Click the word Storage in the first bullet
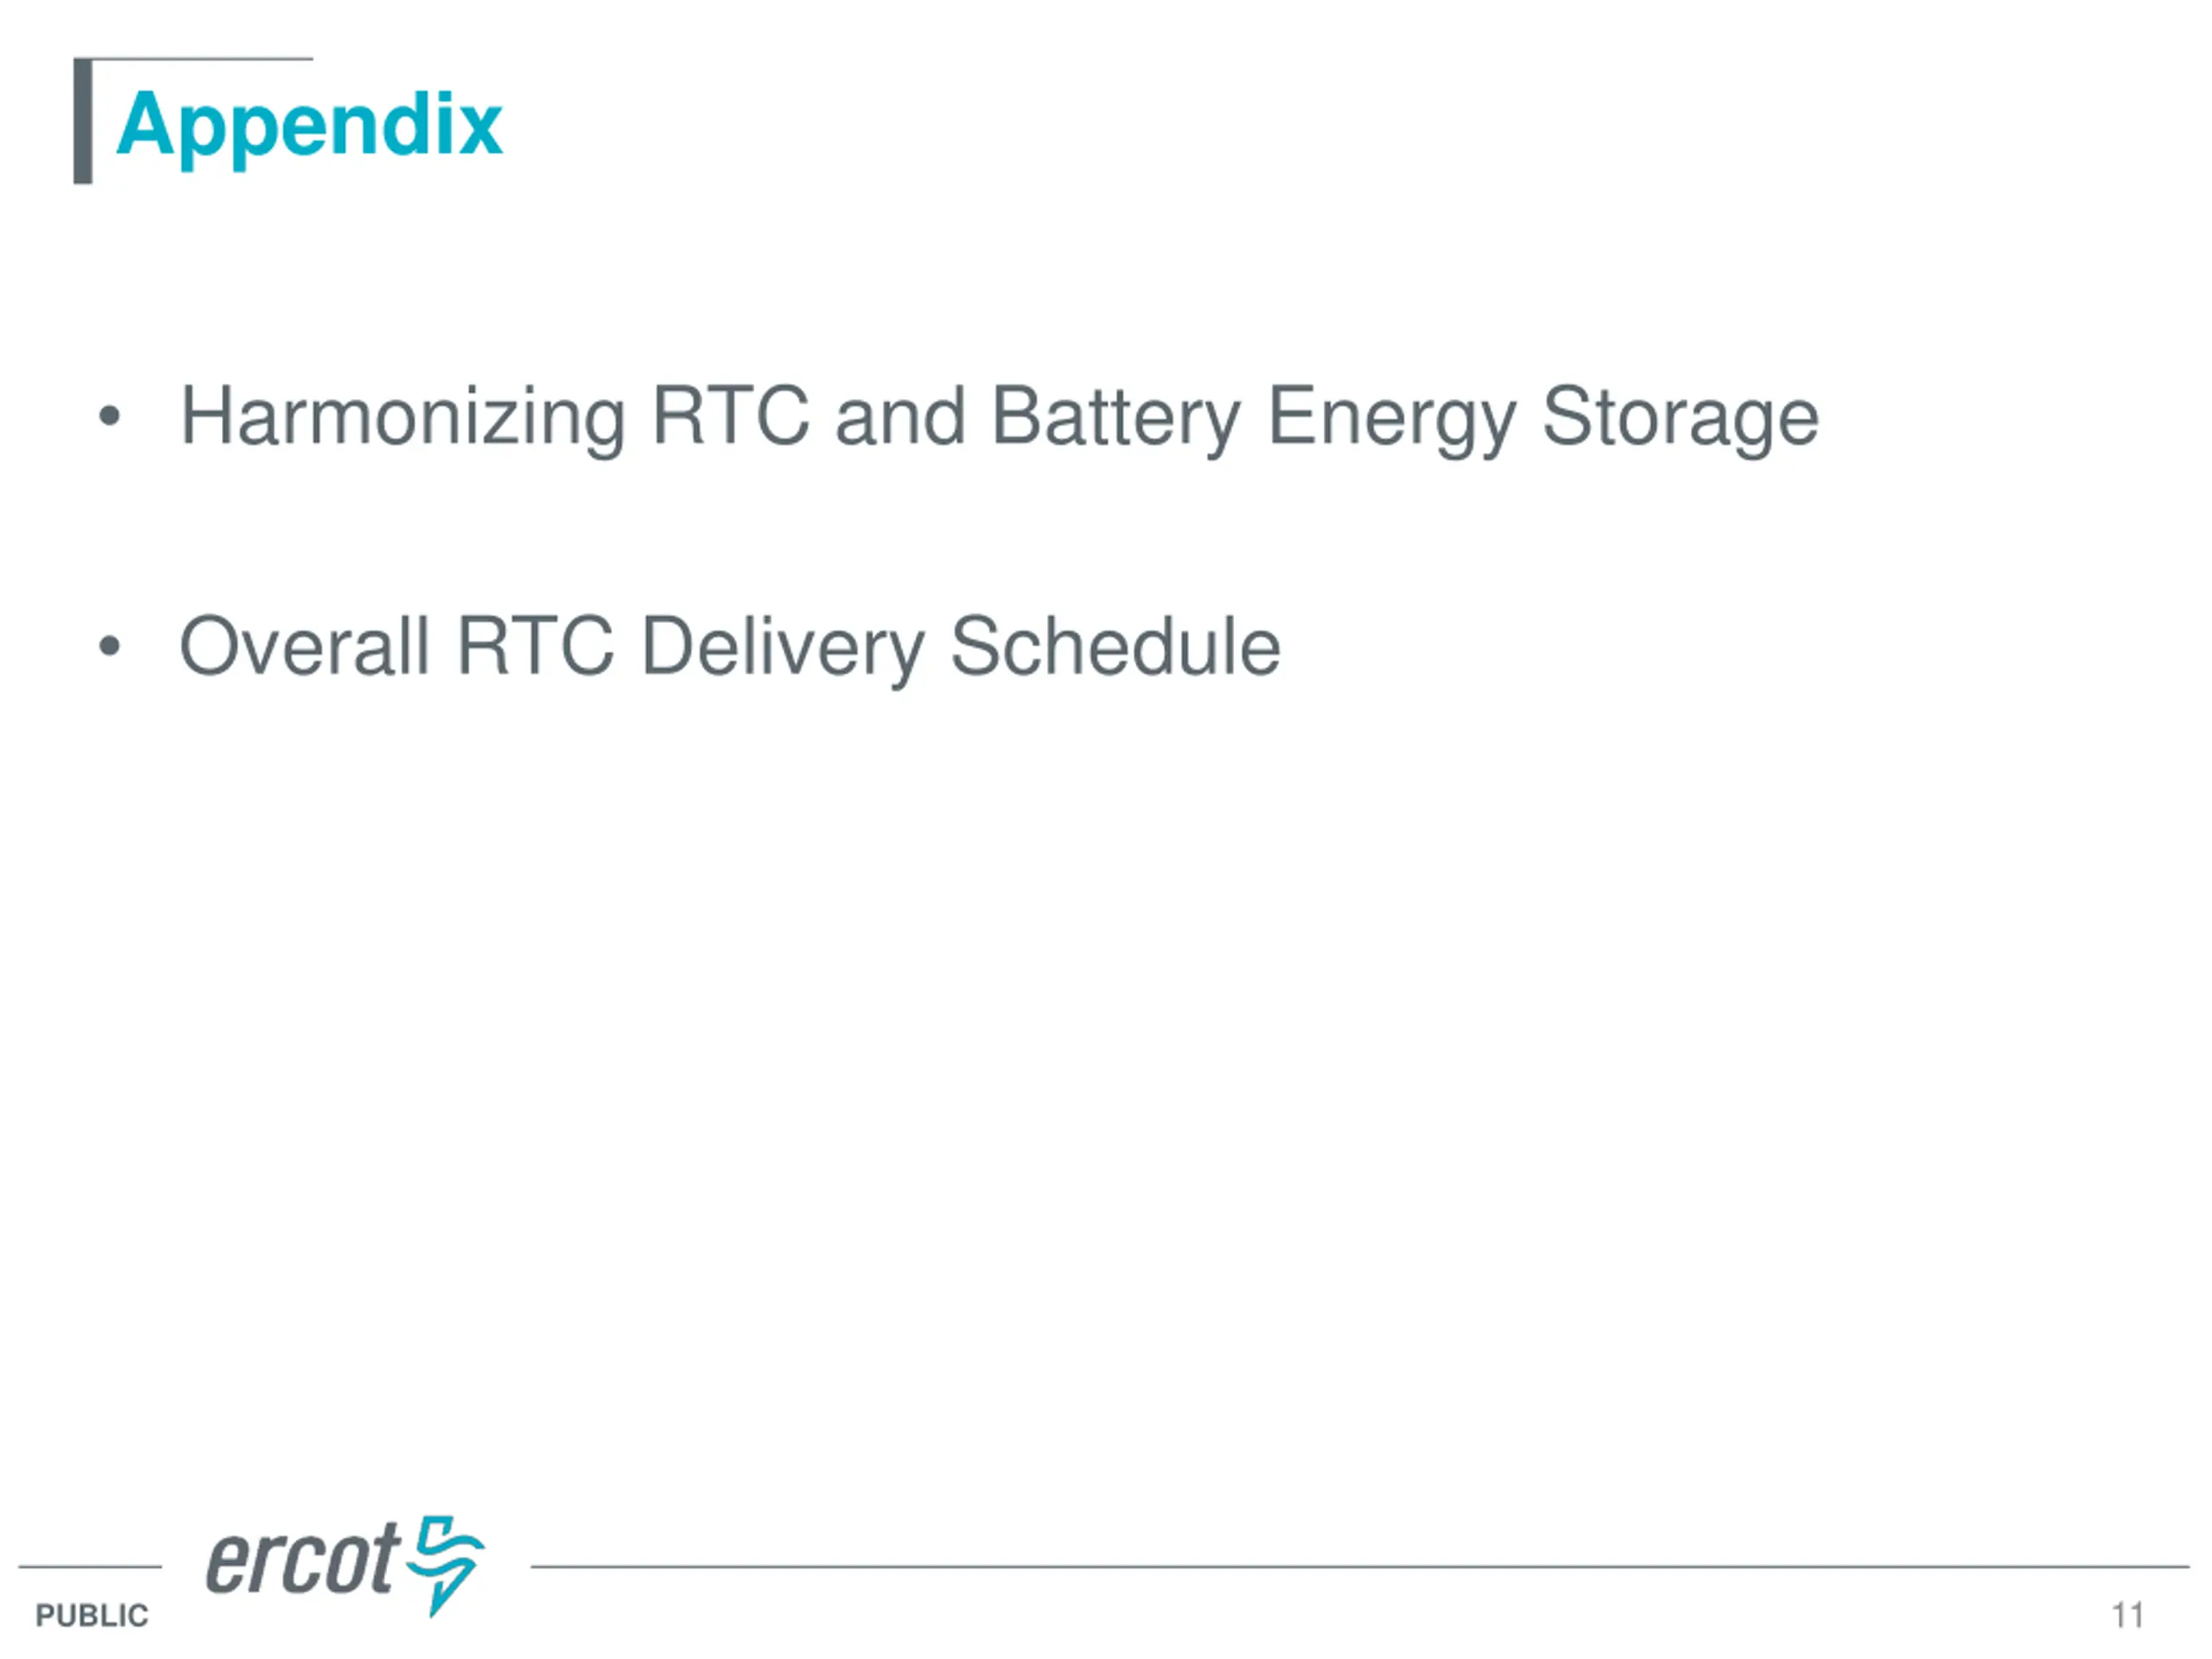This screenshot has width=2212, height=1659. pos(1680,418)
